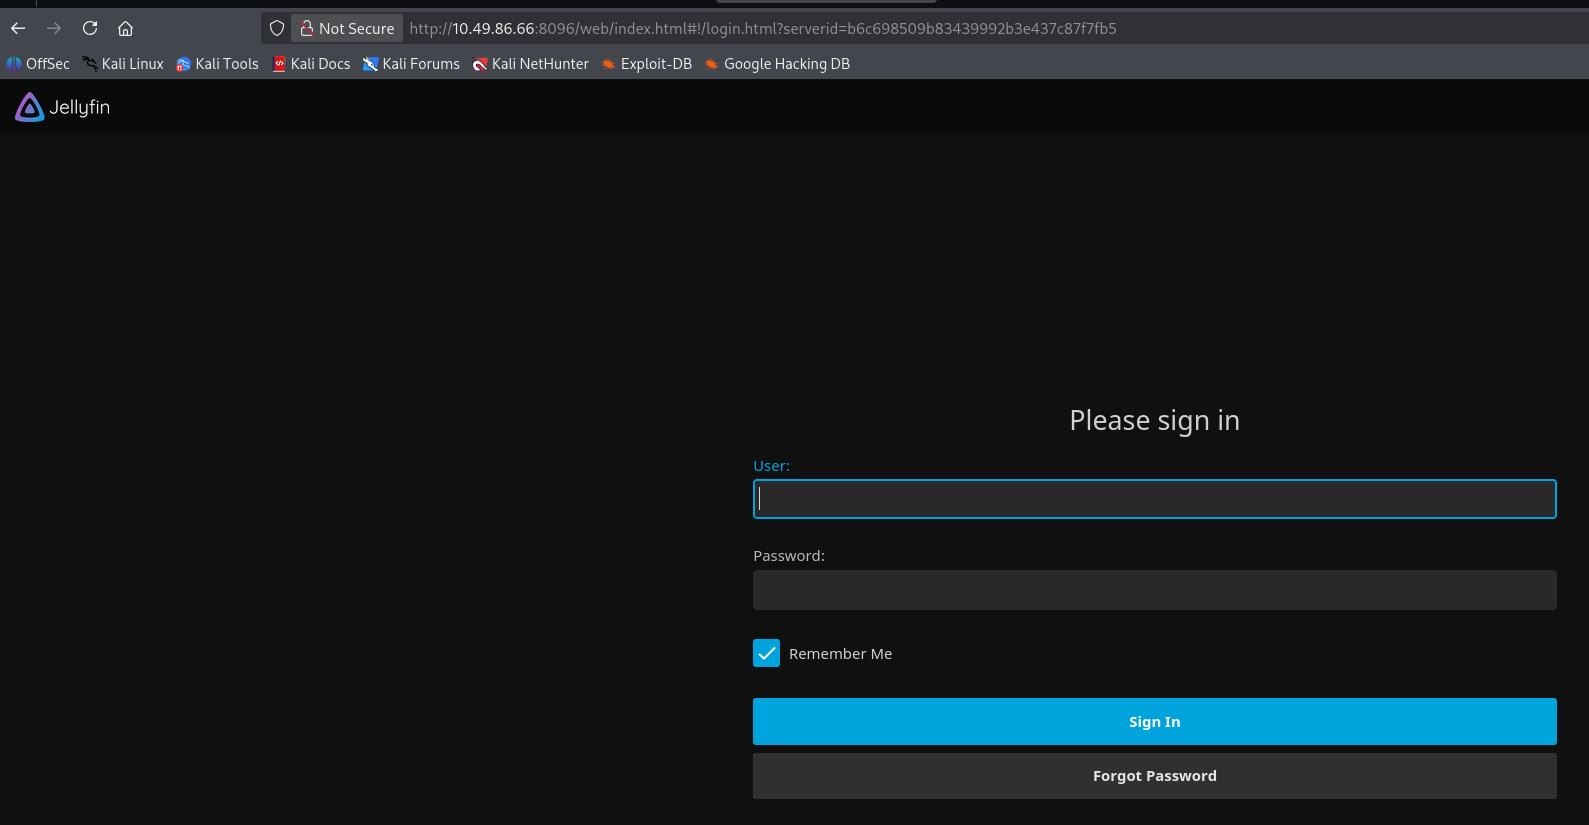Open the OffSec bookmark
Image resolution: width=1589 pixels, height=825 pixels.
[38, 64]
